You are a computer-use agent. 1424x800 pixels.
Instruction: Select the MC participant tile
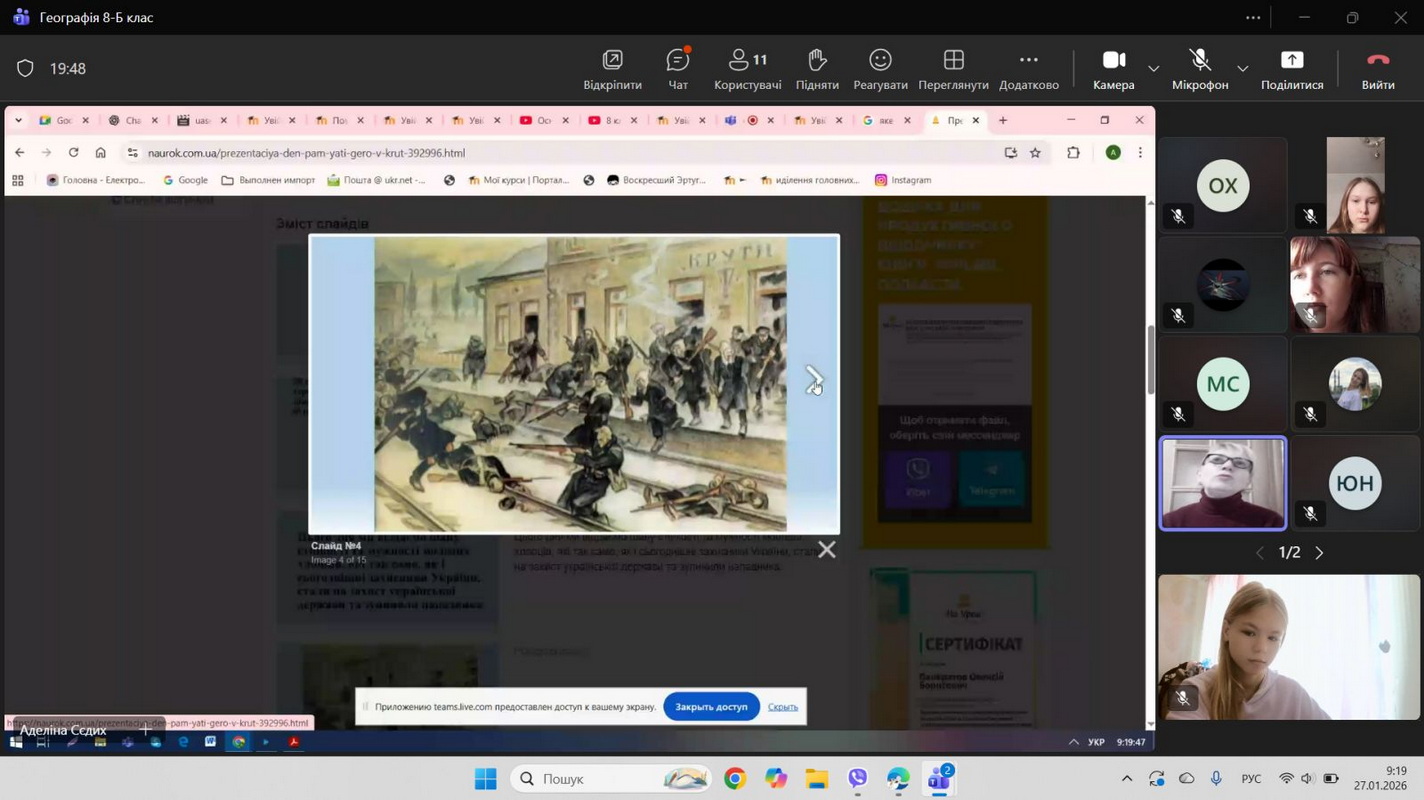pyautogui.click(x=1222, y=384)
